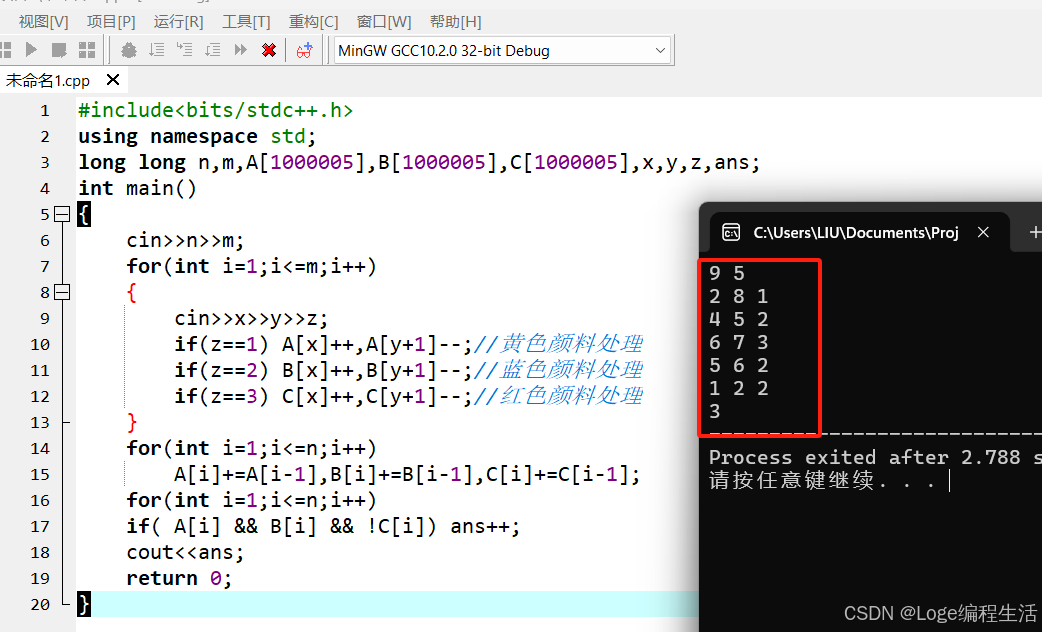This screenshot has width=1042, height=632.
Task: Click the rebuild-all four-squares icon
Action: click(x=87, y=50)
